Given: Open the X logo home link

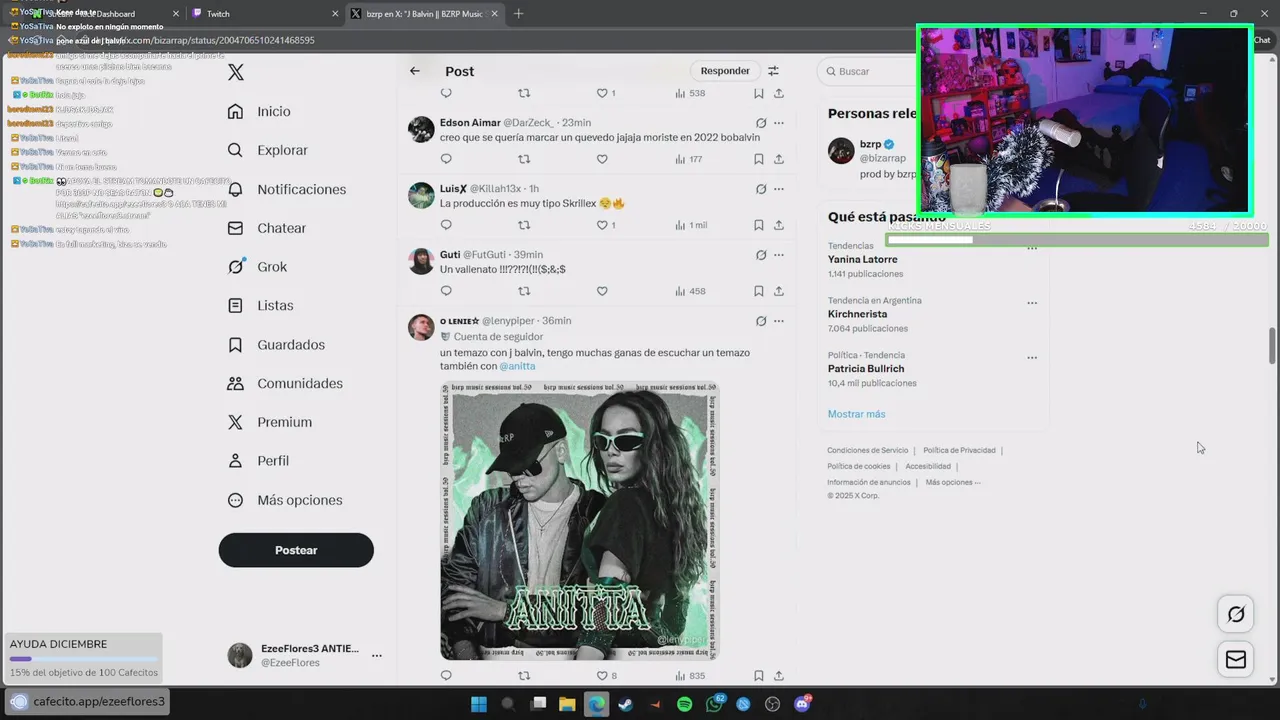Looking at the screenshot, I should click(236, 72).
